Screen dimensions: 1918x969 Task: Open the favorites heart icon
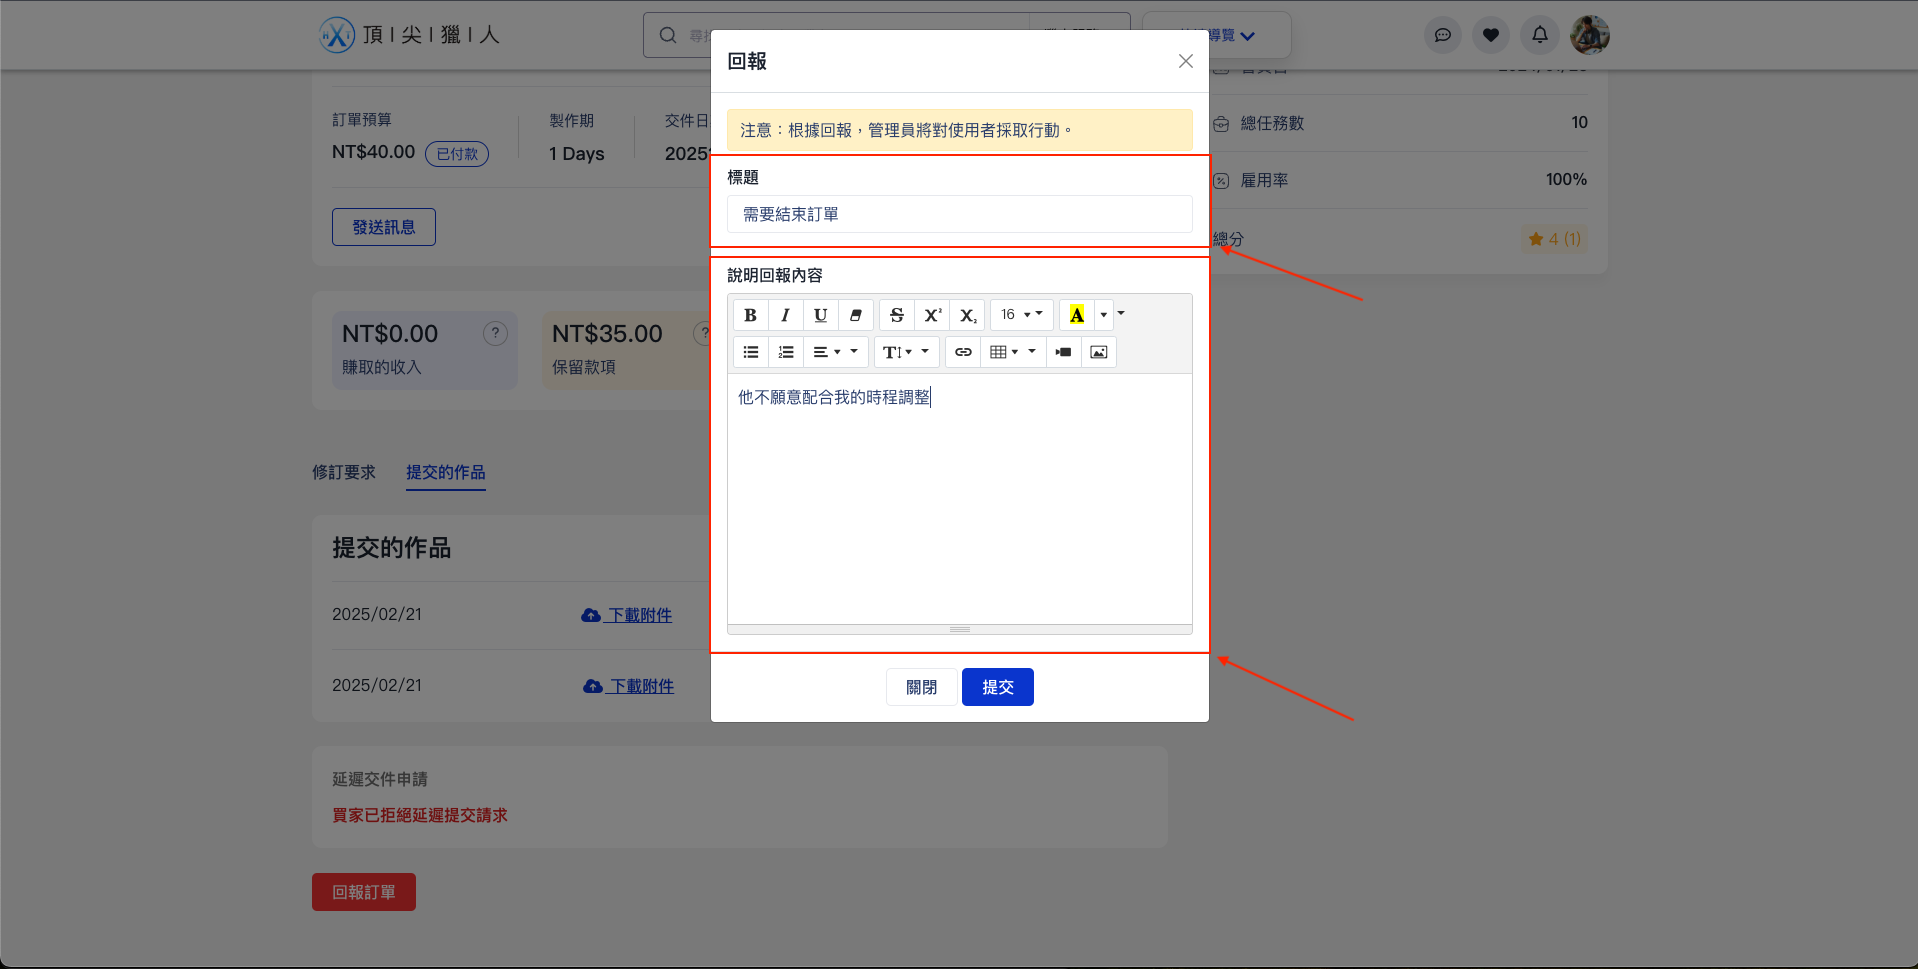tap(1490, 34)
